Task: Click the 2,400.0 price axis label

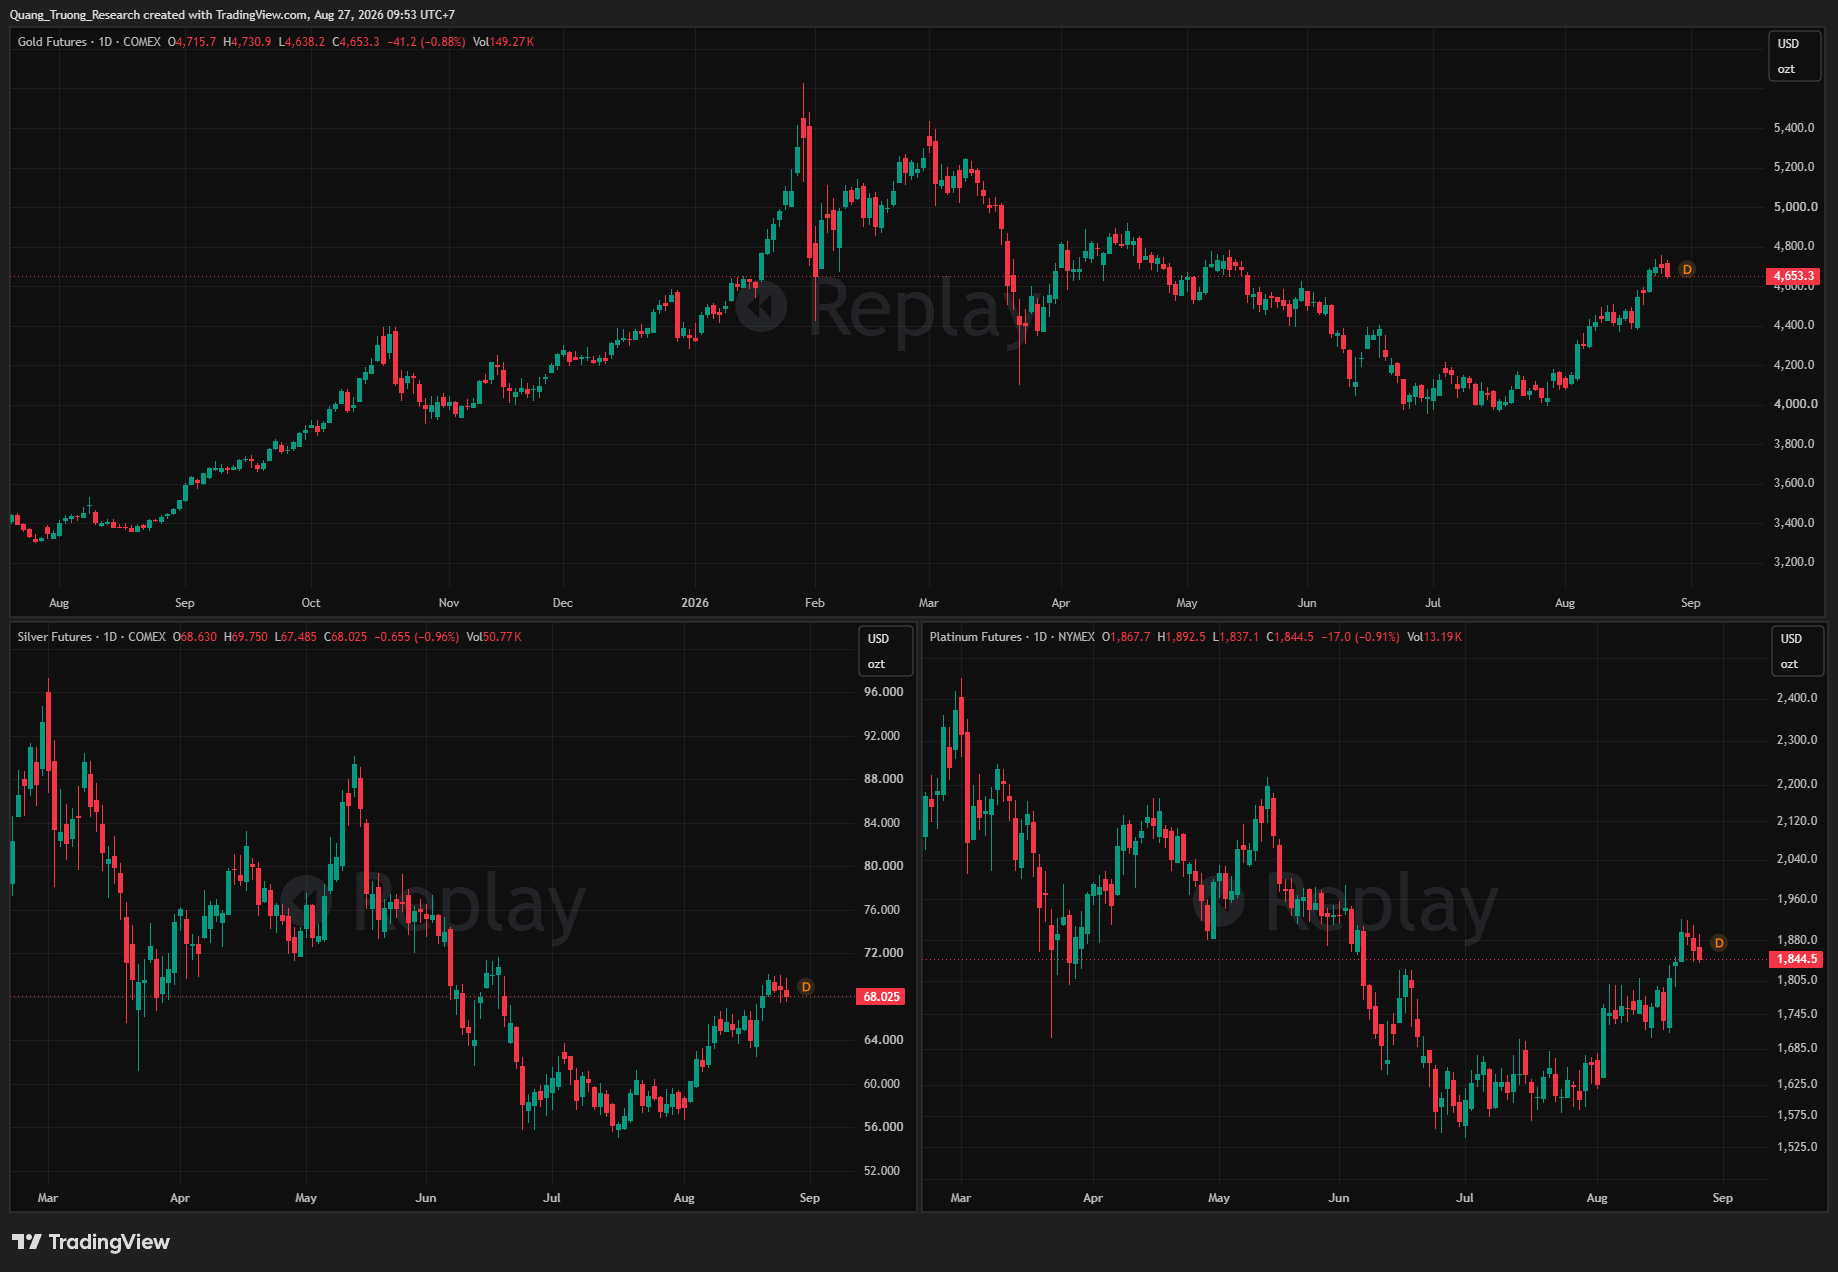Action: [x=1797, y=698]
